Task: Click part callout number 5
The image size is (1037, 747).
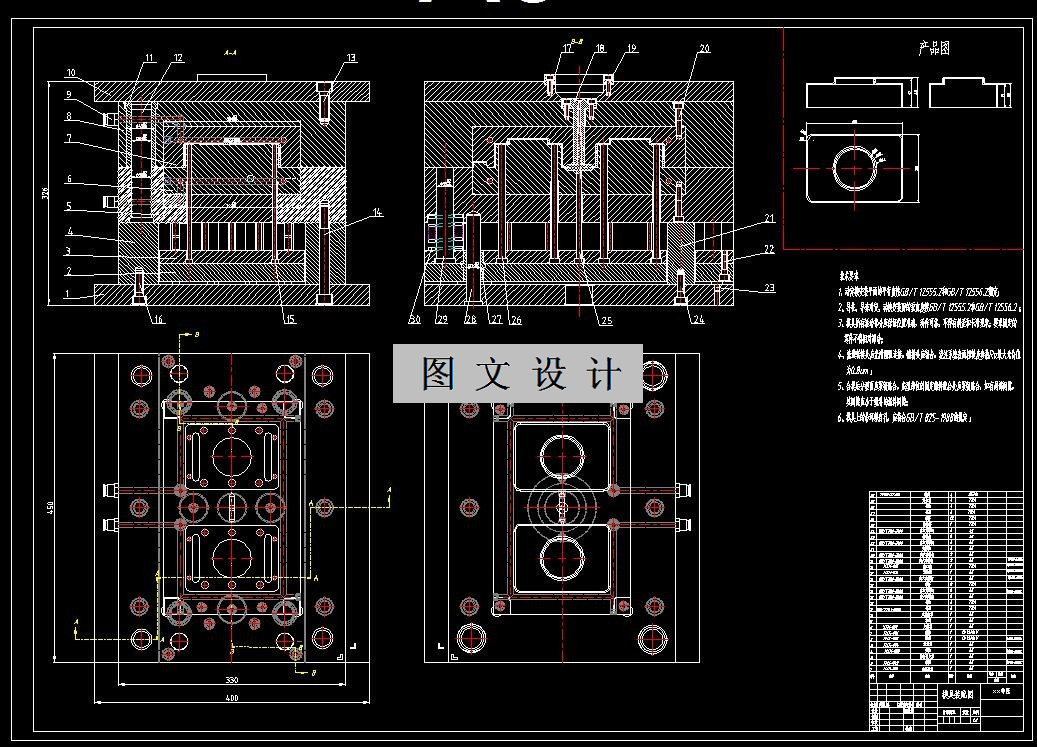Action: [x=68, y=206]
